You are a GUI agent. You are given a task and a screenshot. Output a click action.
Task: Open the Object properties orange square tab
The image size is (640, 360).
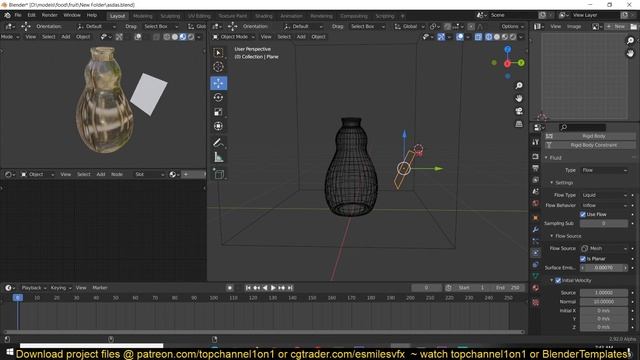pyautogui.click(x=536, y=218)
